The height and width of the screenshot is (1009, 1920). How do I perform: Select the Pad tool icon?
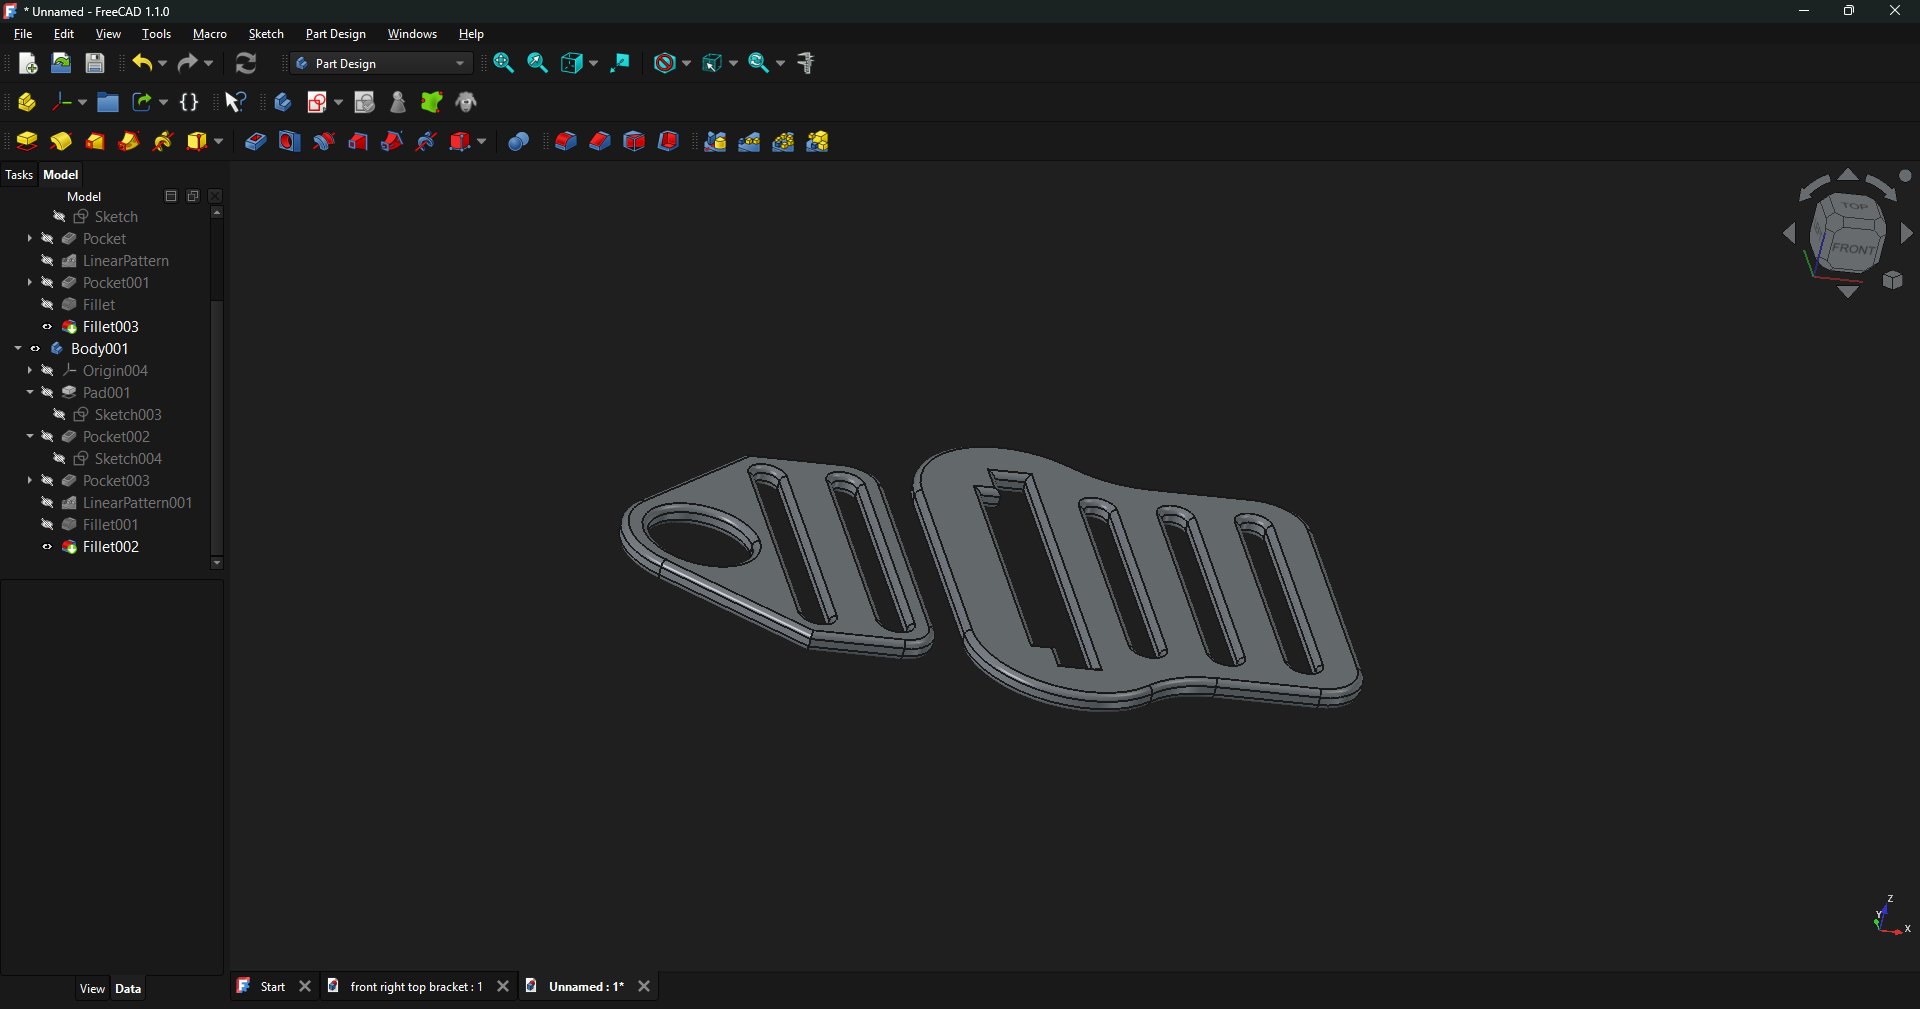point(27,142)
